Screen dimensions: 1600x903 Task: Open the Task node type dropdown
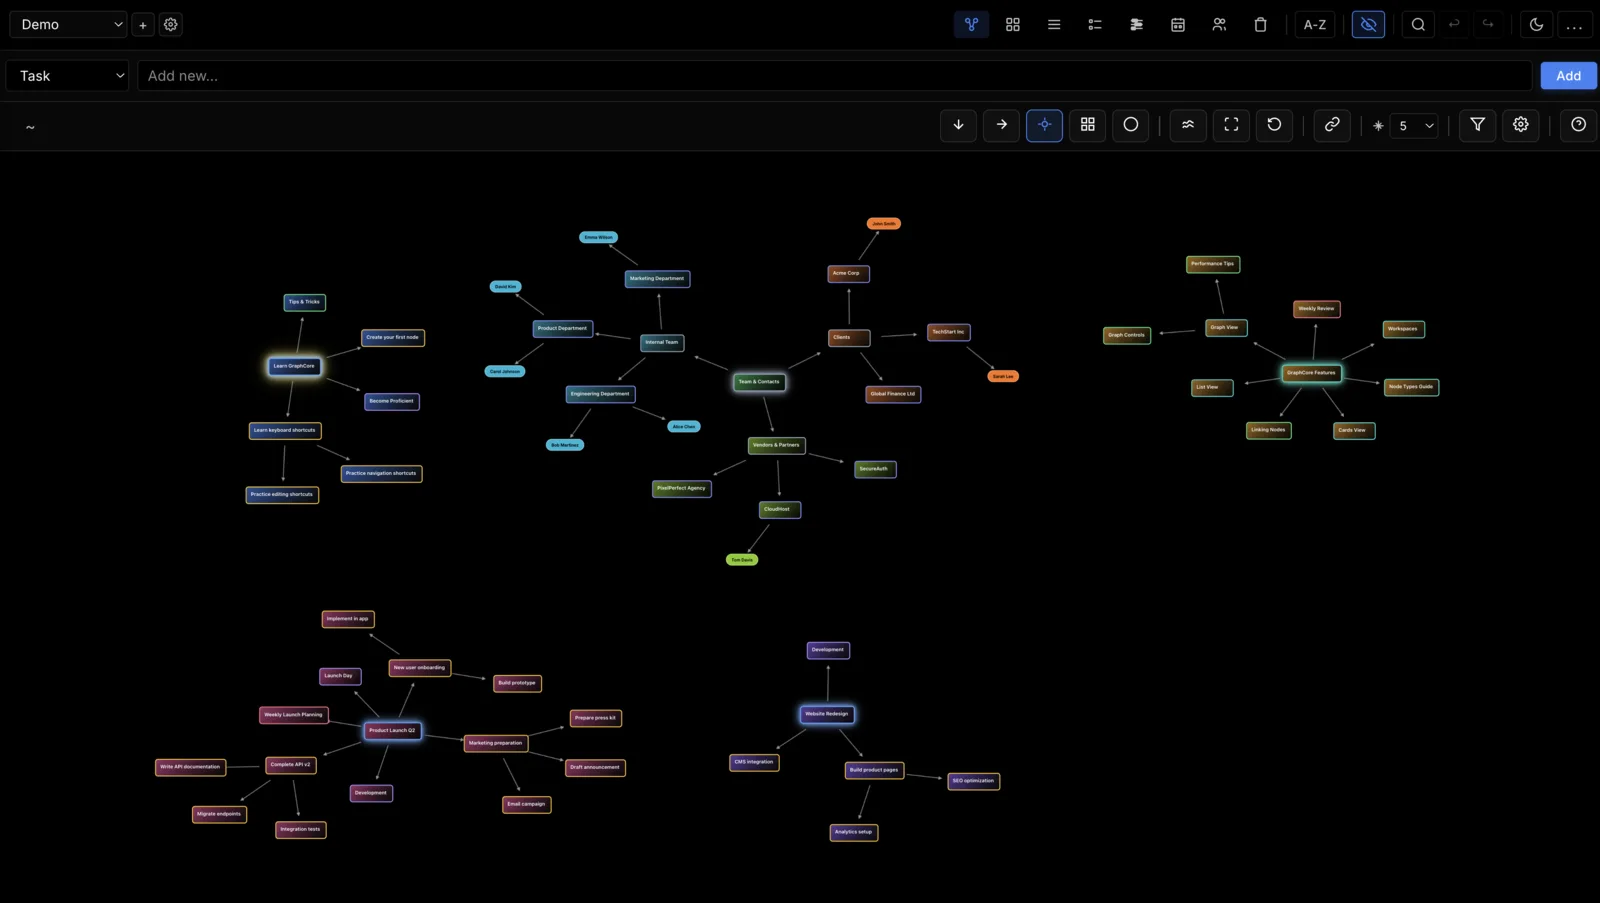tap(68, 76)
